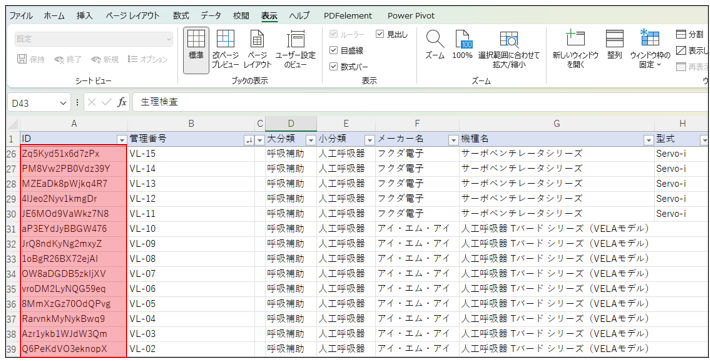The width and height of the screenshot is (710, 361).
Task: Toggle the 目盛線 gridlines checkbox
Action: click(334, 51)
